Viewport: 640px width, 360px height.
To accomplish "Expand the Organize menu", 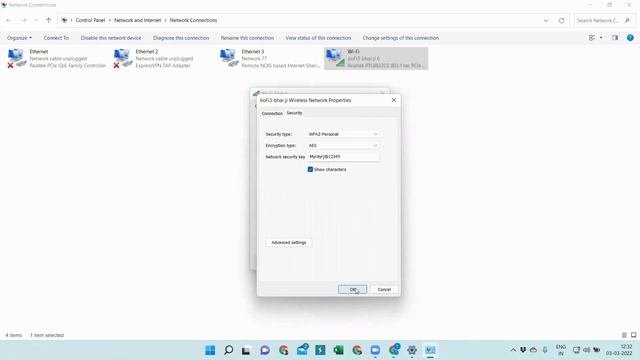I will coord(19,38).
